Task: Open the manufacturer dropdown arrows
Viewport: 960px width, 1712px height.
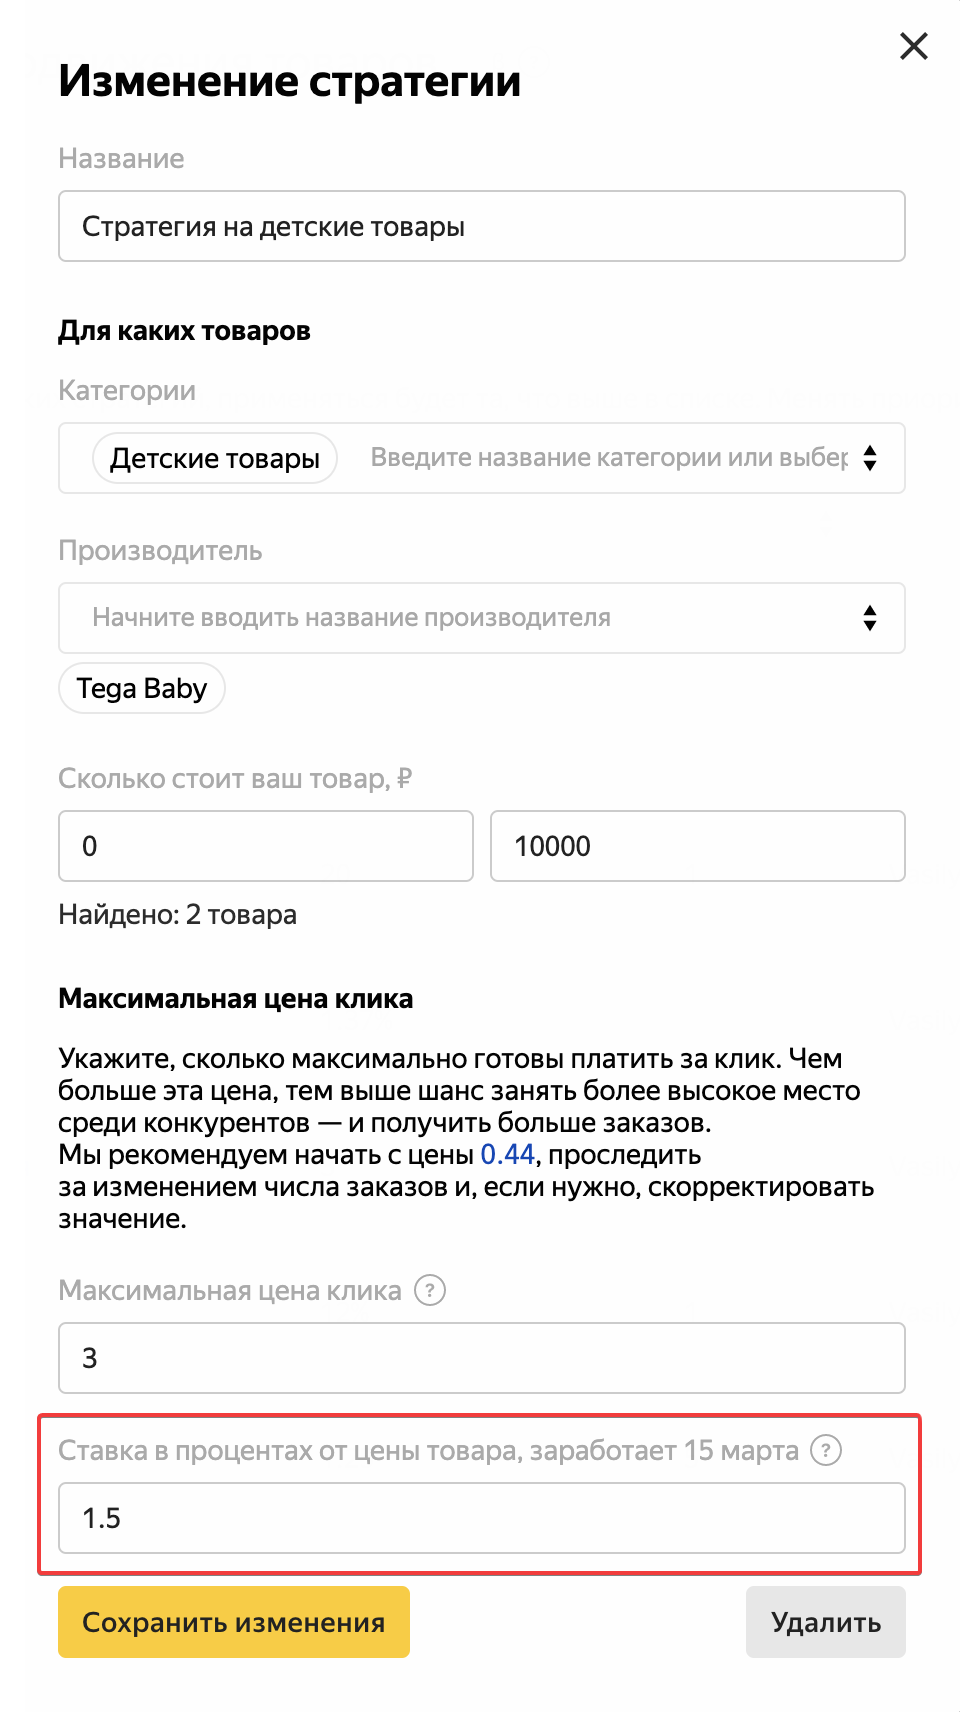Action: tap(870, 618)
